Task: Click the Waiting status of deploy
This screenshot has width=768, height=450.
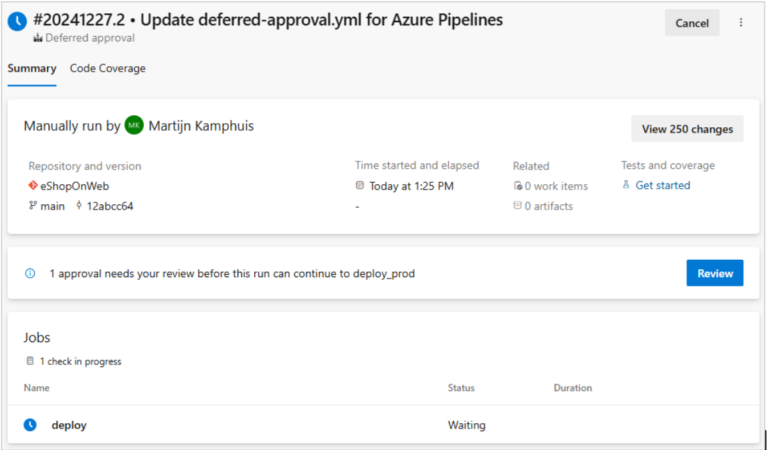Action: point(466,425)
